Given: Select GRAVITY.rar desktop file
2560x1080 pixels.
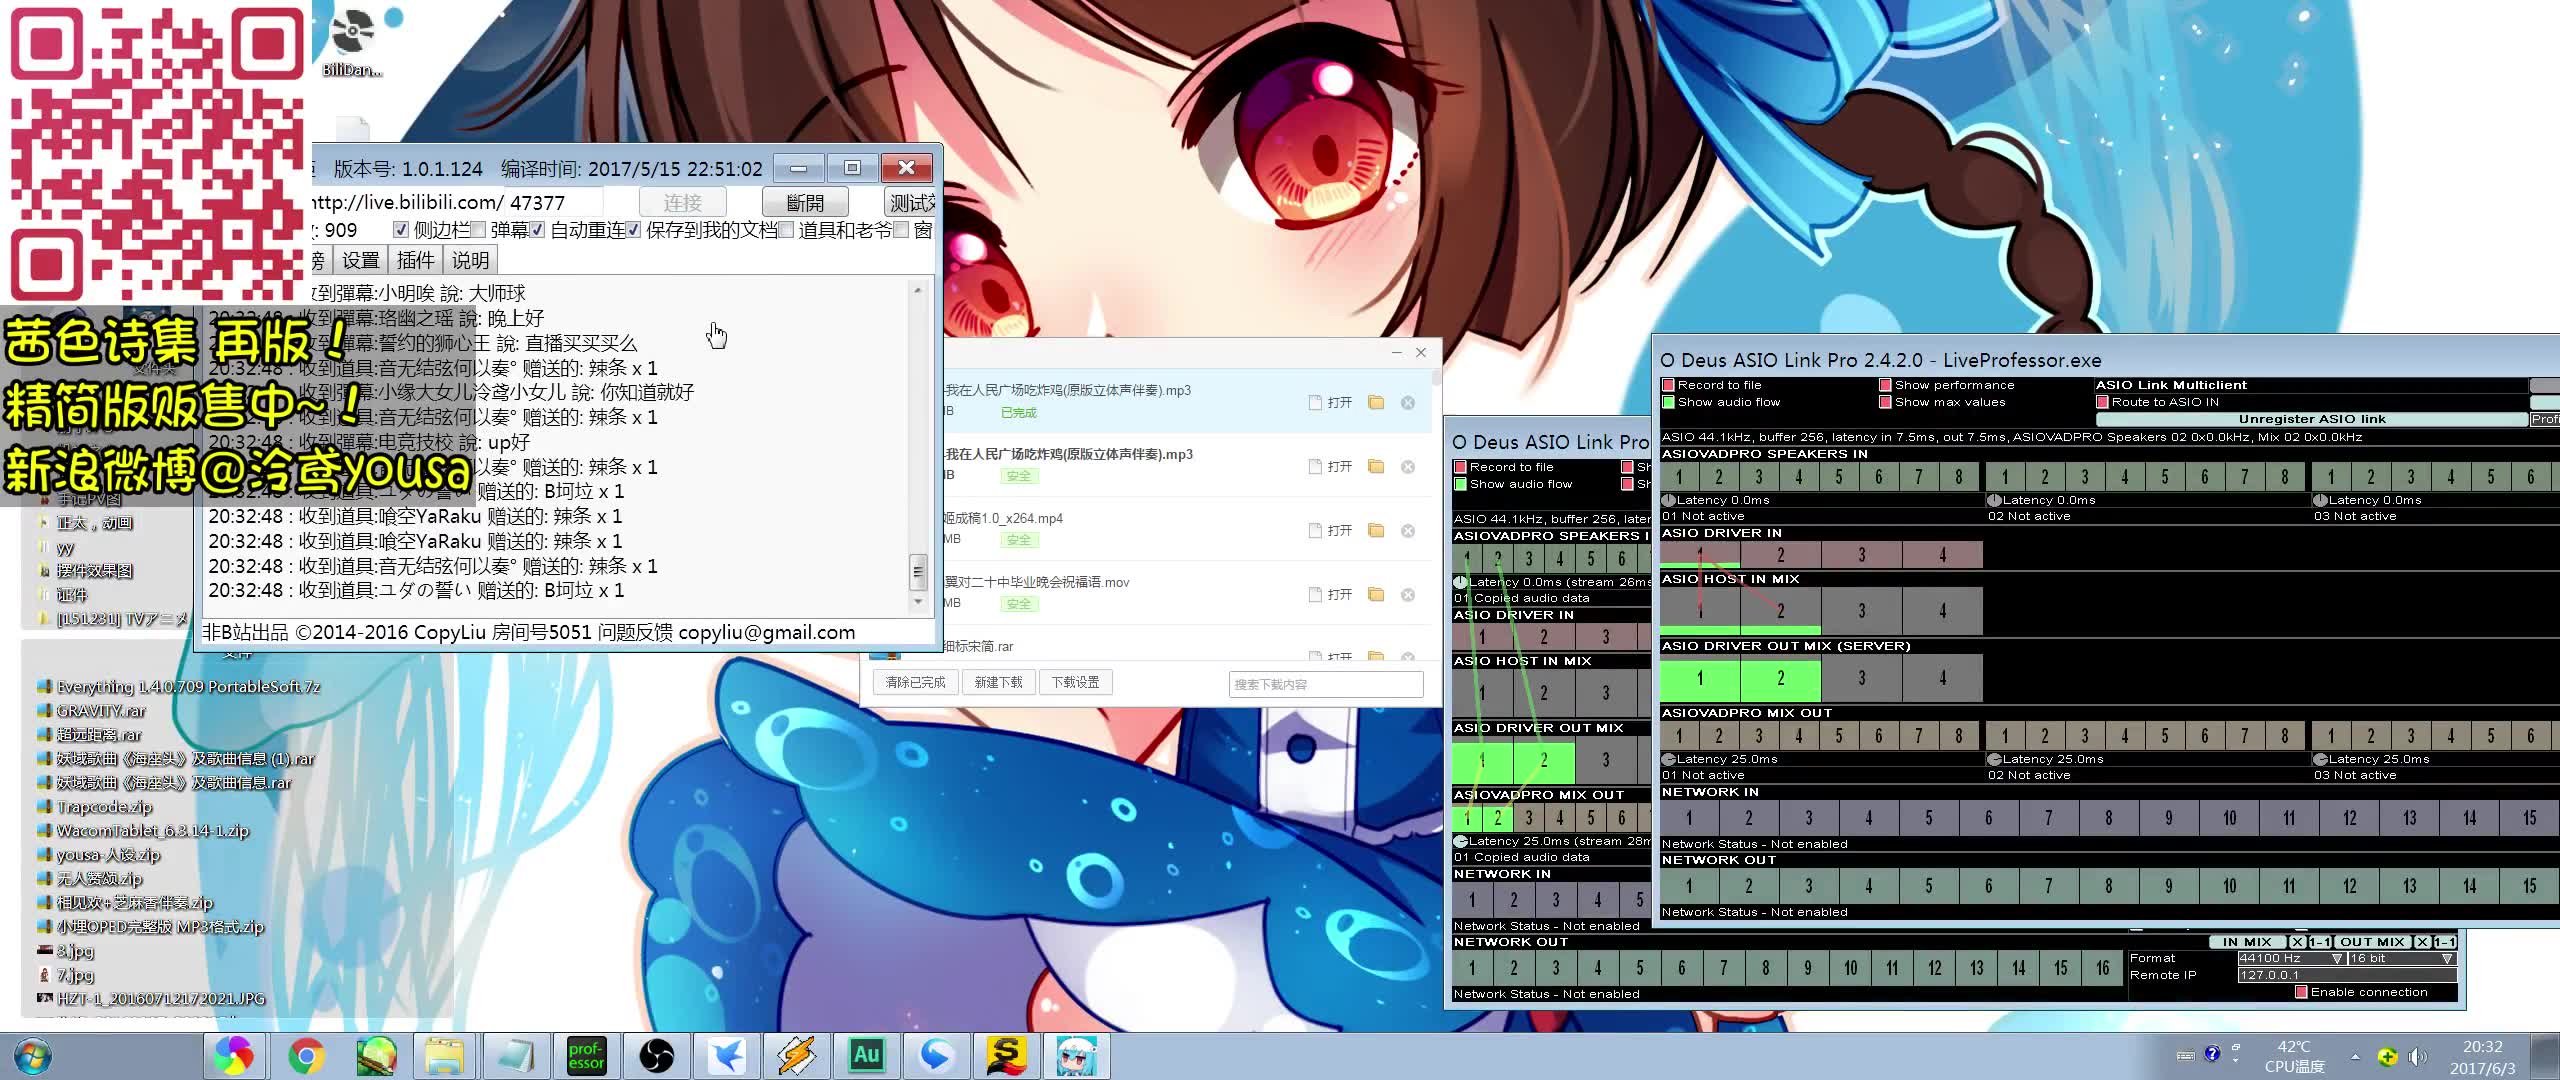Looking at the screenshot, I should pos(100,711).
